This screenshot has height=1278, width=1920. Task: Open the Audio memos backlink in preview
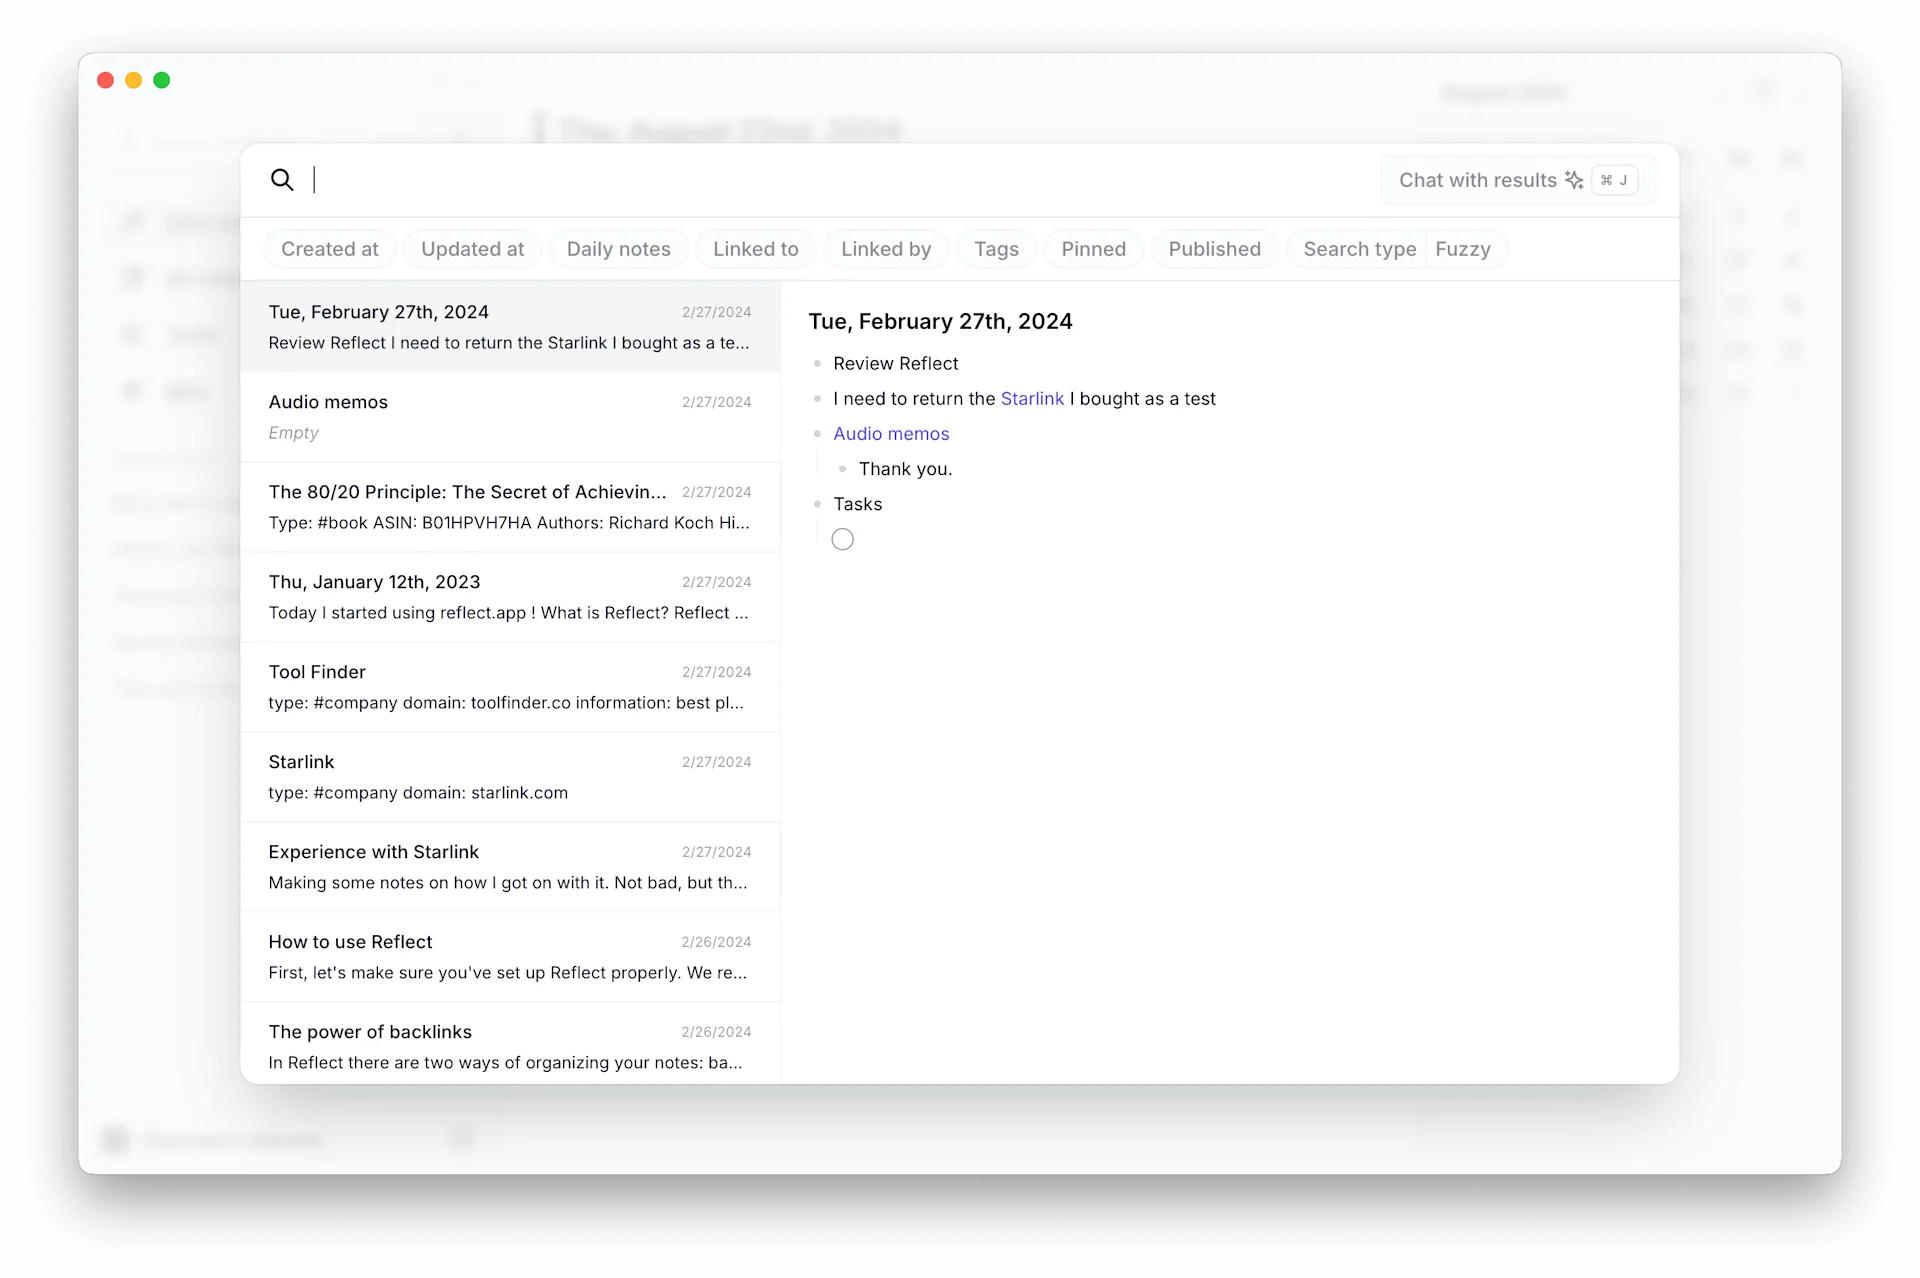click(891, 434)
